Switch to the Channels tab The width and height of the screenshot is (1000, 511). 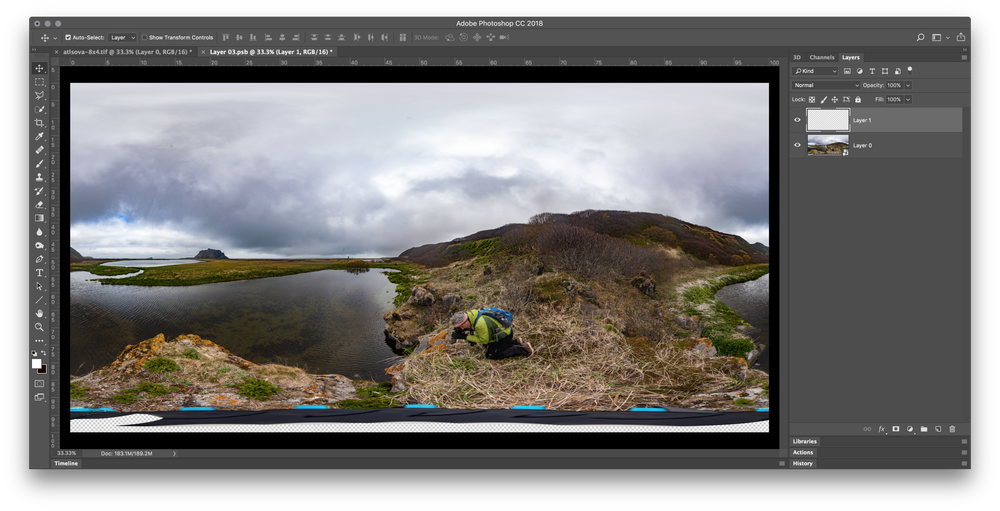pos(821,57)
